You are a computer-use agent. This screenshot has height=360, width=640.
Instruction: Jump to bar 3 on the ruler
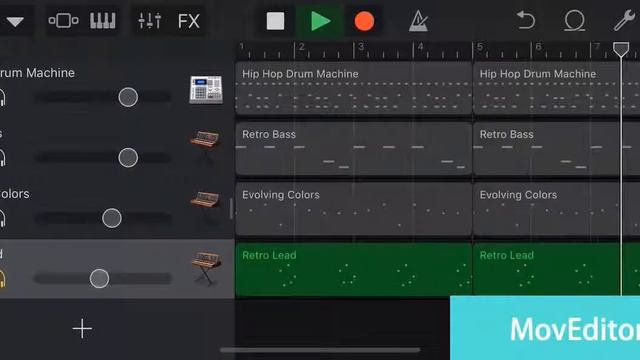point(361,47)
